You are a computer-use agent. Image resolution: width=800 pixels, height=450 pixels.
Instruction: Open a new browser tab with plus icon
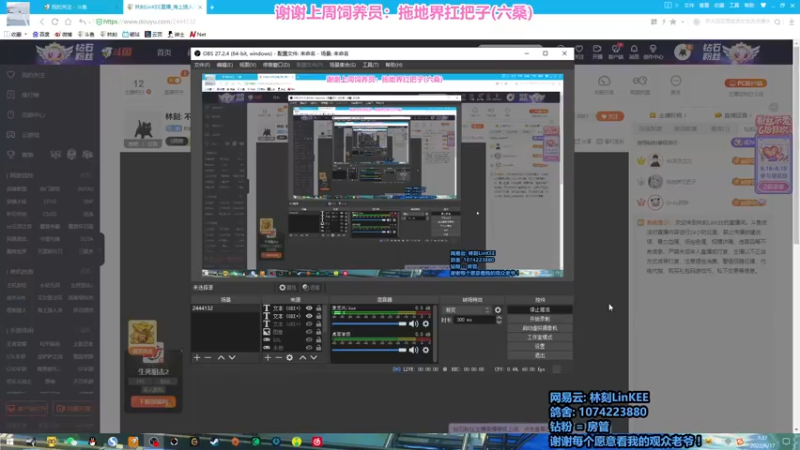(212, 7)
